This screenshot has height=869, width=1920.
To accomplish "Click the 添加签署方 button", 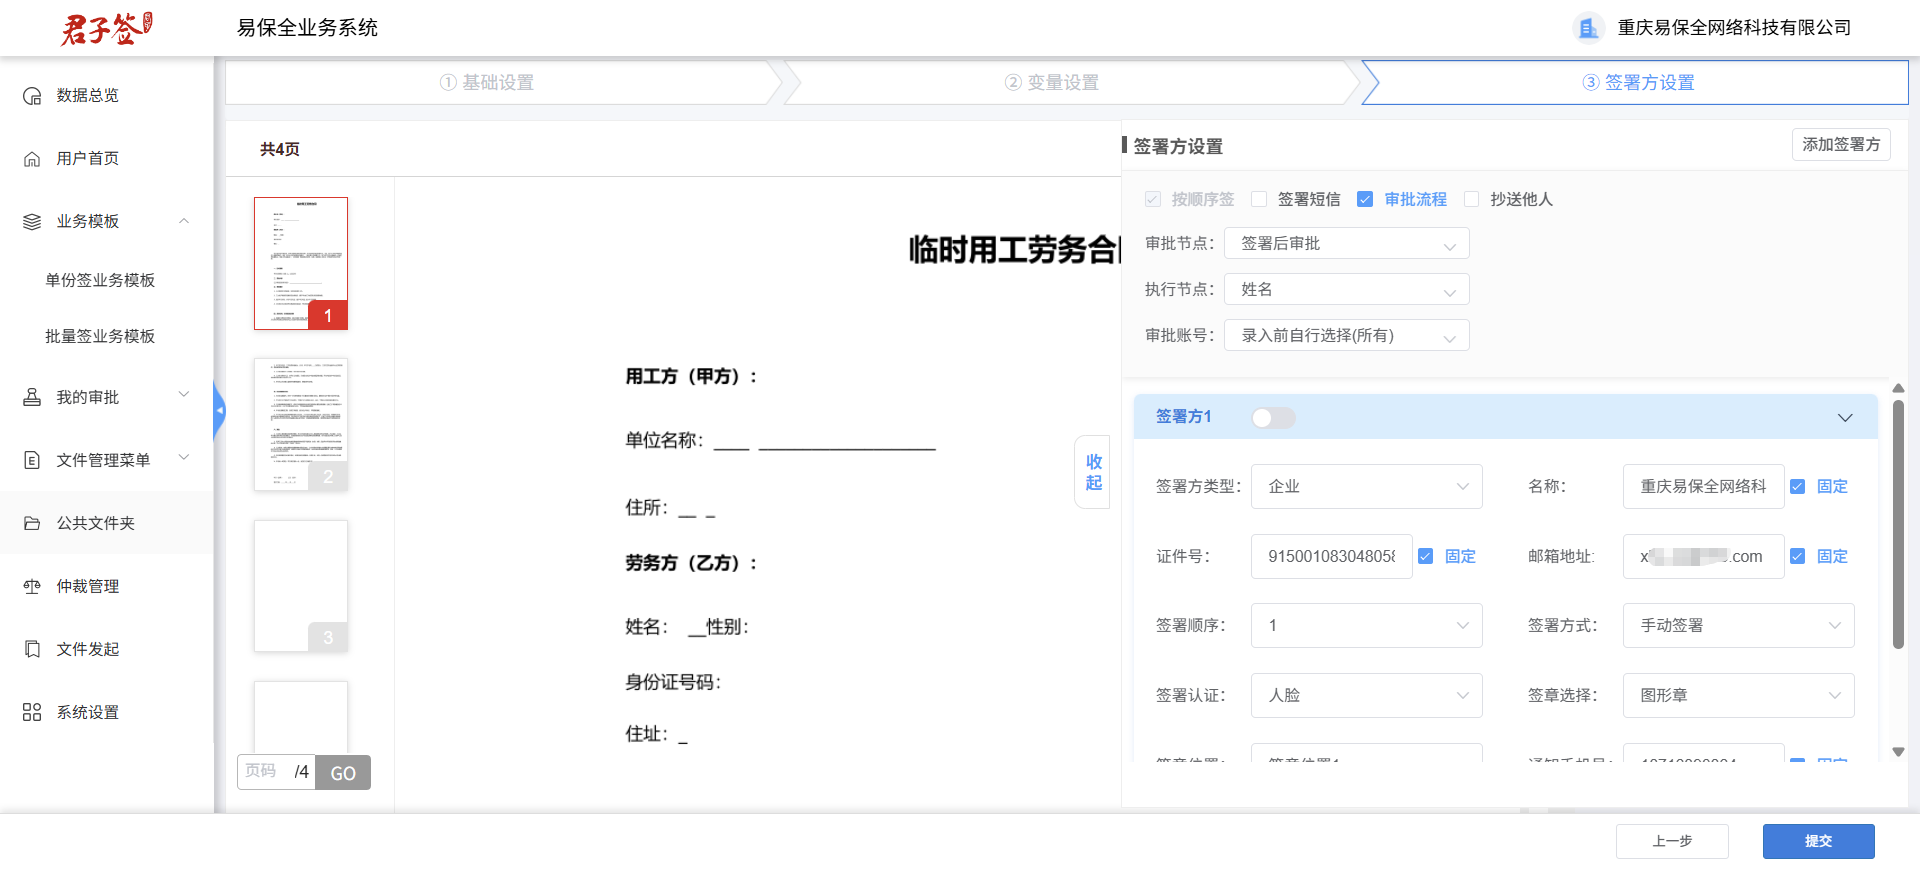I will [x=1841, y=145].
